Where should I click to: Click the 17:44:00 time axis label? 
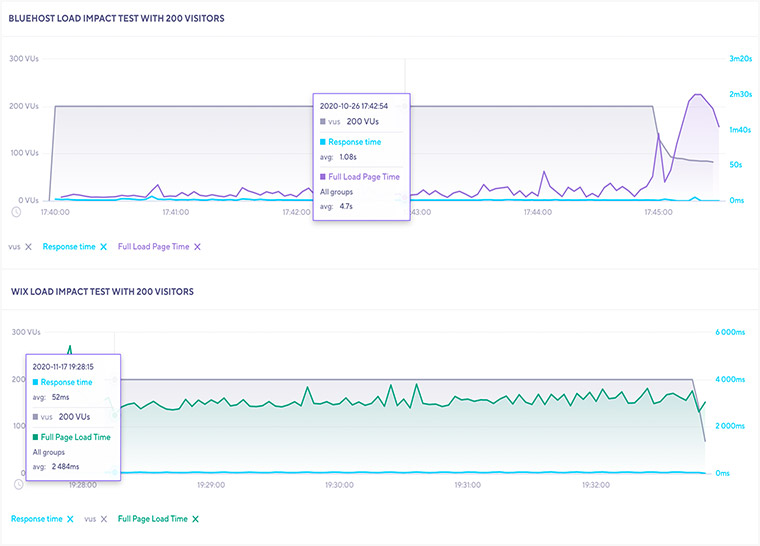click(x=538, y=212)
